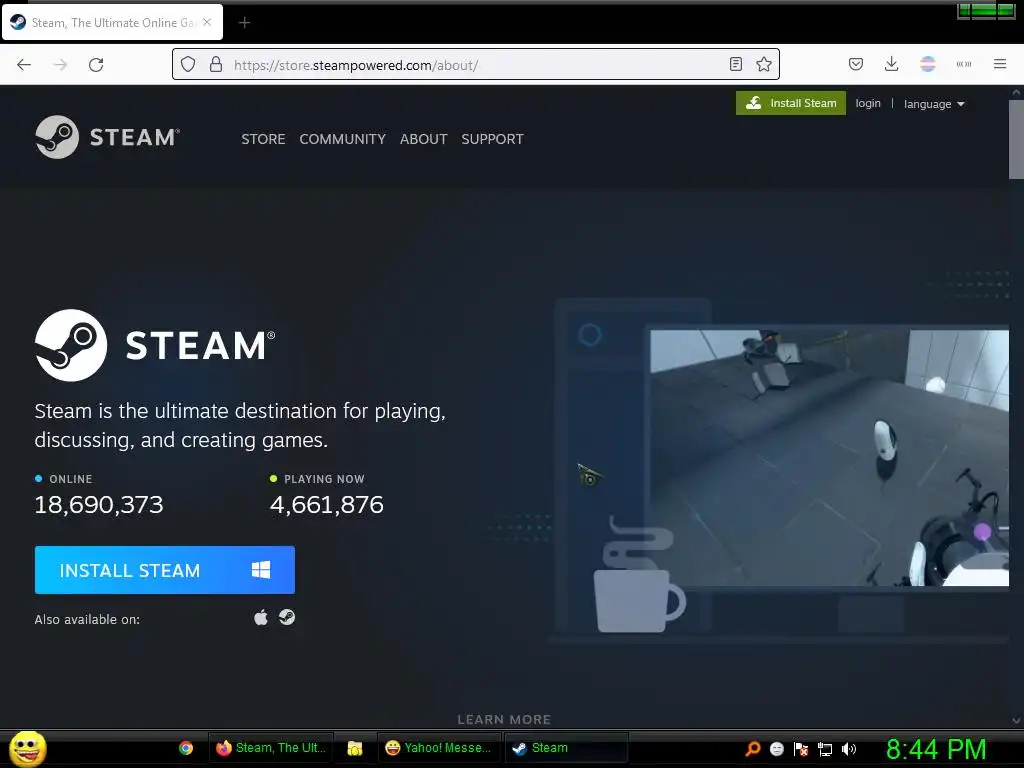Open the file folder taskbar icon
Screen dimensions: 1024x768
[355, 748]
